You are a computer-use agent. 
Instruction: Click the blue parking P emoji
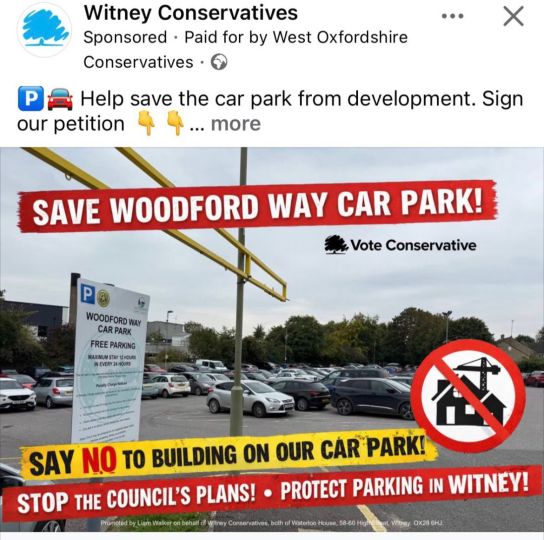click(x=31, y=99)
